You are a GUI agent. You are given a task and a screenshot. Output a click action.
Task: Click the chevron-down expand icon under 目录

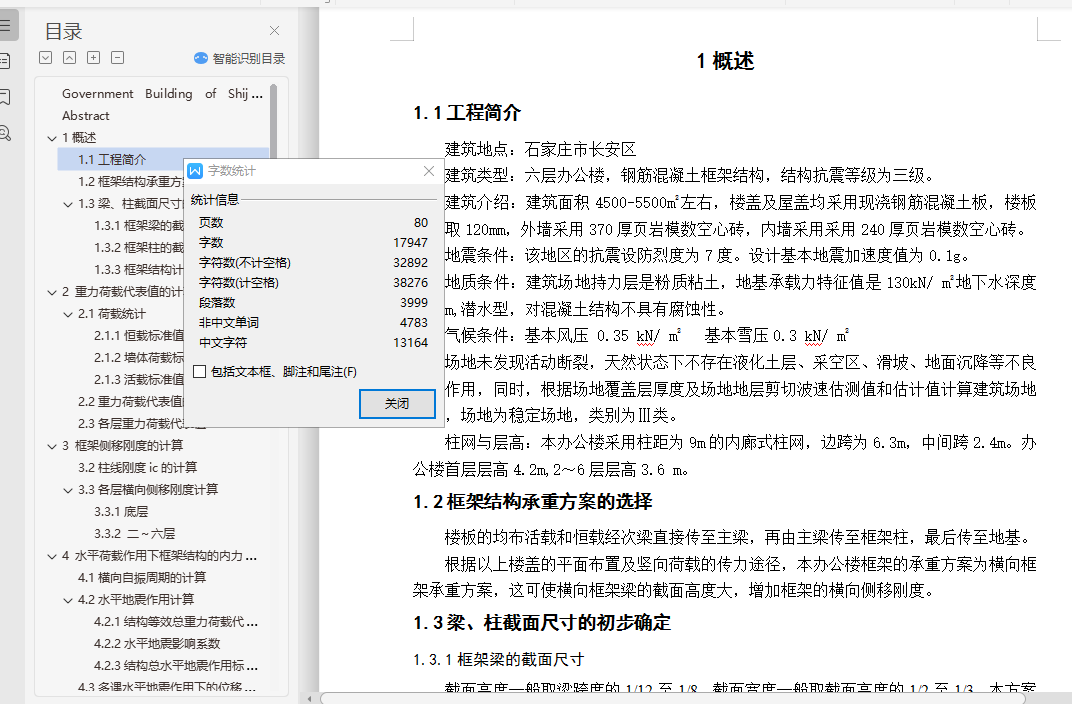[46, 57]
